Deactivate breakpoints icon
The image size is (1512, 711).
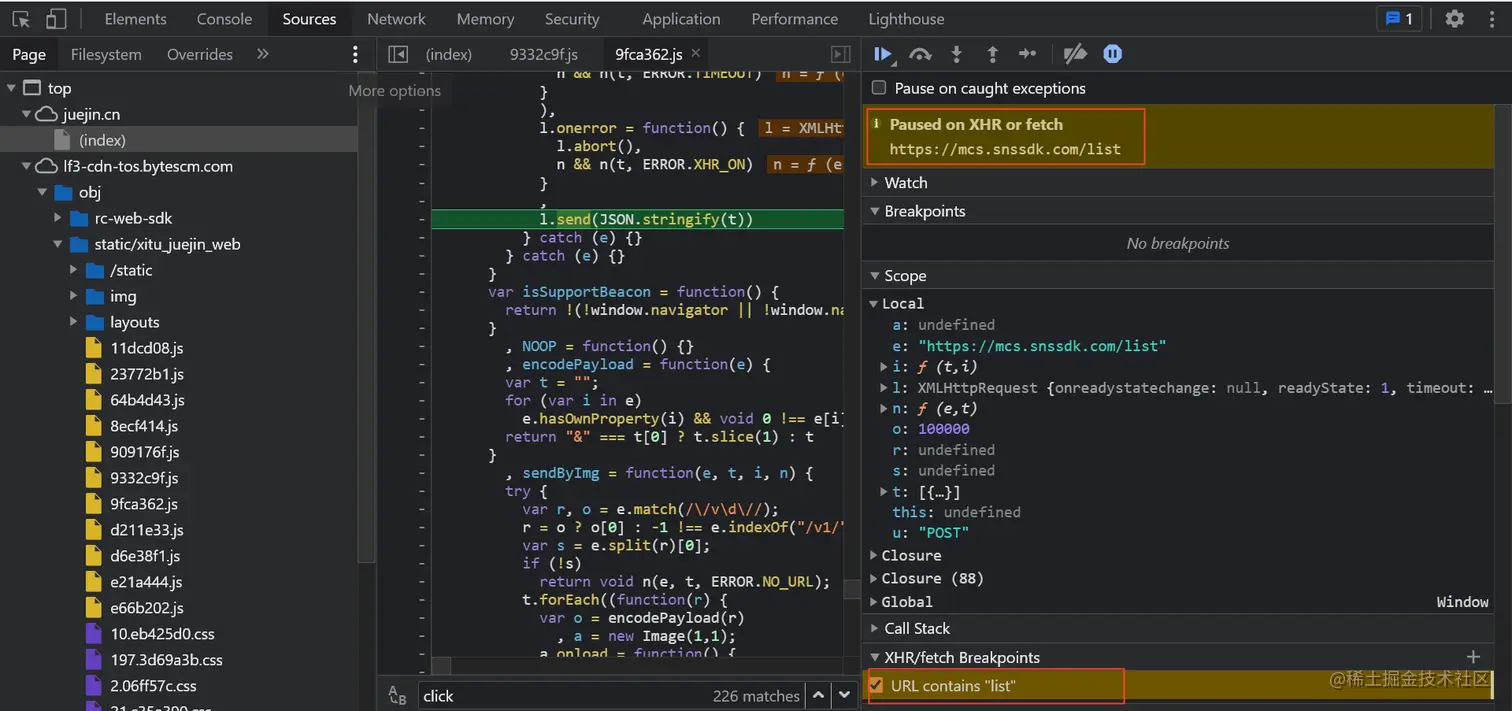point(1075,54)
